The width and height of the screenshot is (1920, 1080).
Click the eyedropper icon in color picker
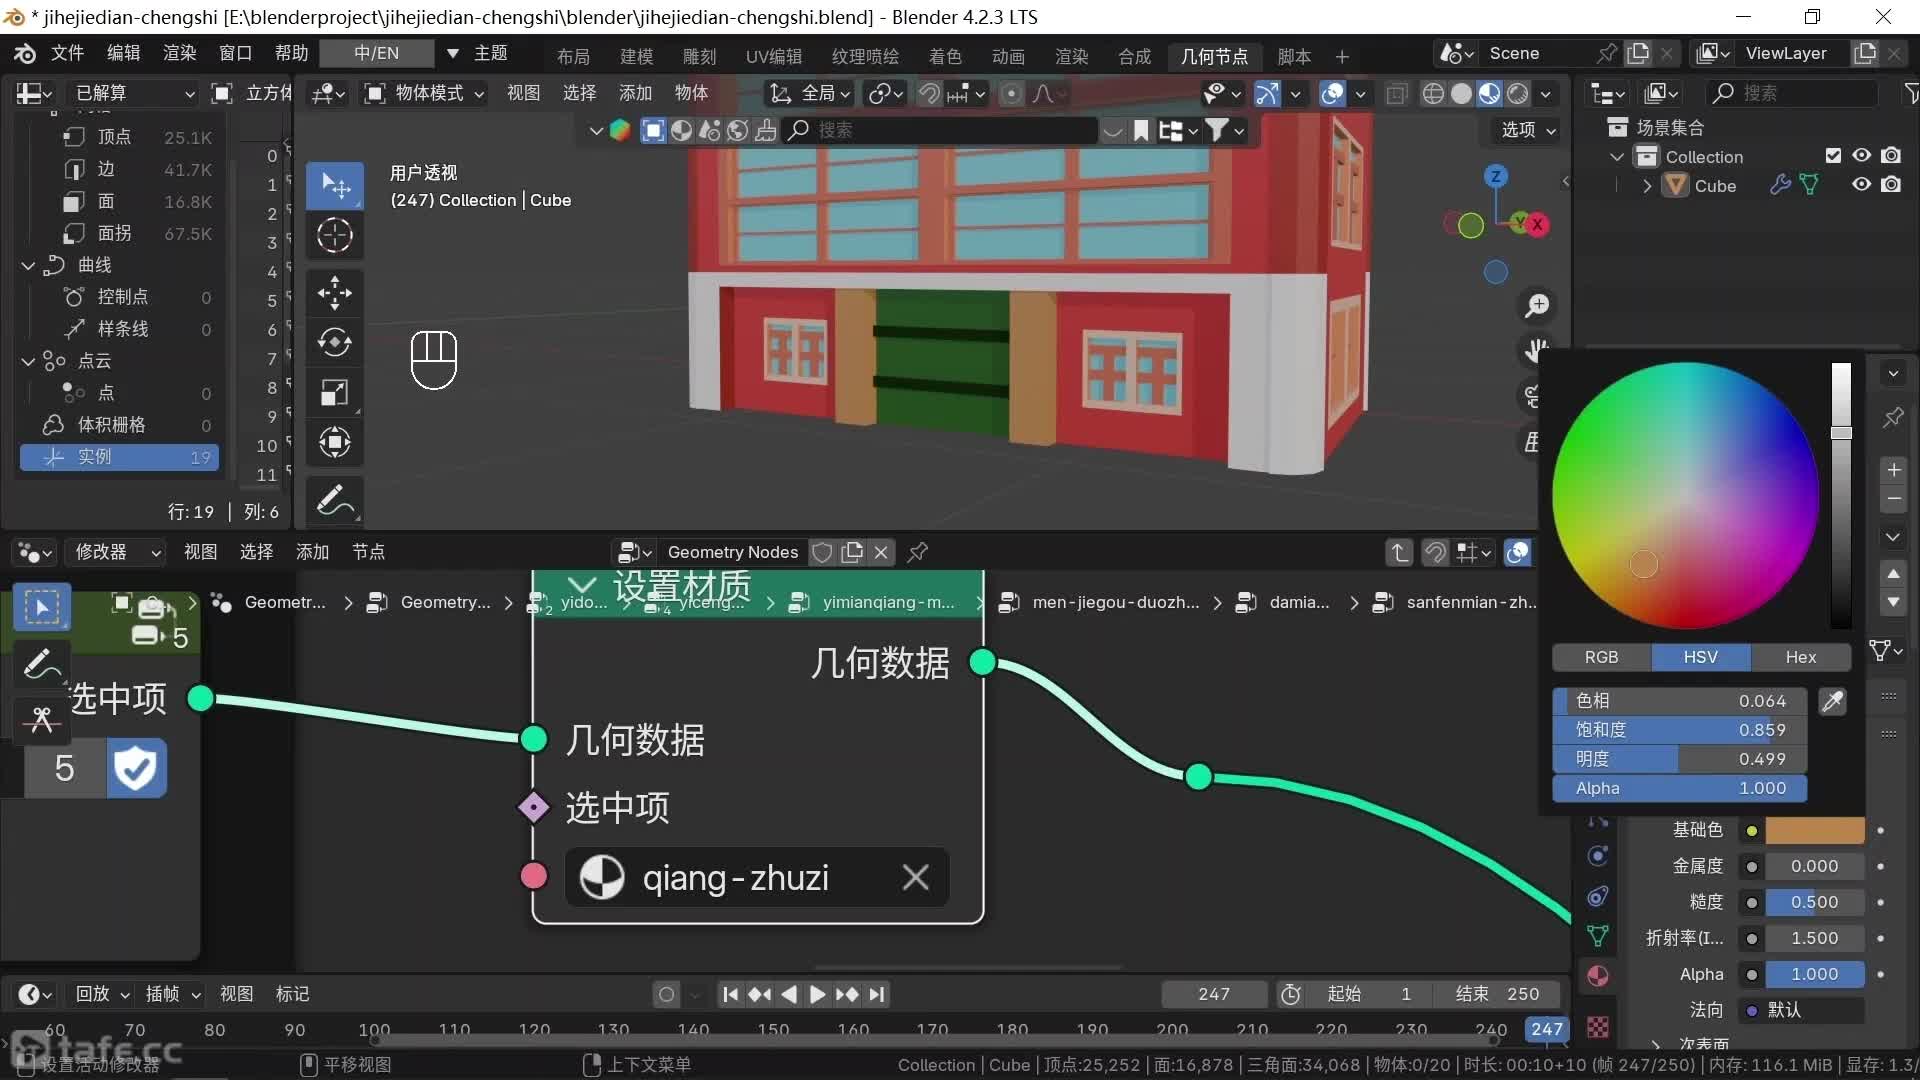coord(1832,702)
